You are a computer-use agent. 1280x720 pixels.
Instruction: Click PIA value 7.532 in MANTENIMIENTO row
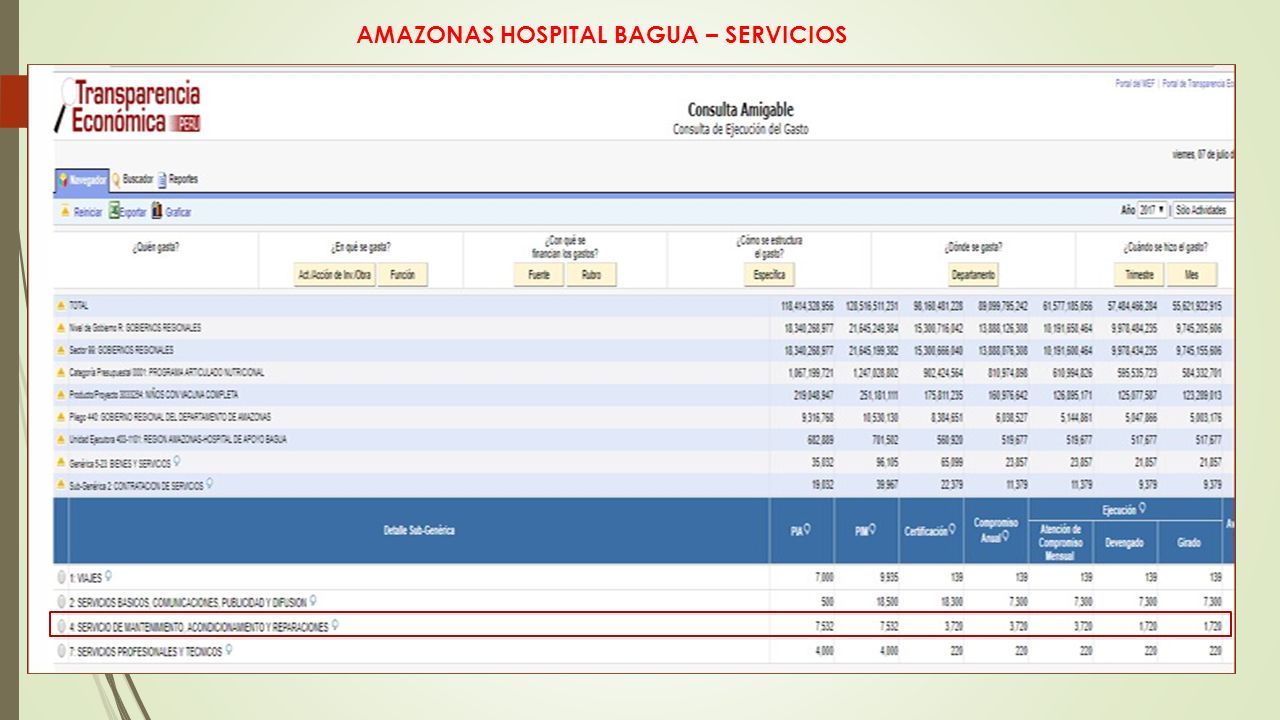[823, 626]
